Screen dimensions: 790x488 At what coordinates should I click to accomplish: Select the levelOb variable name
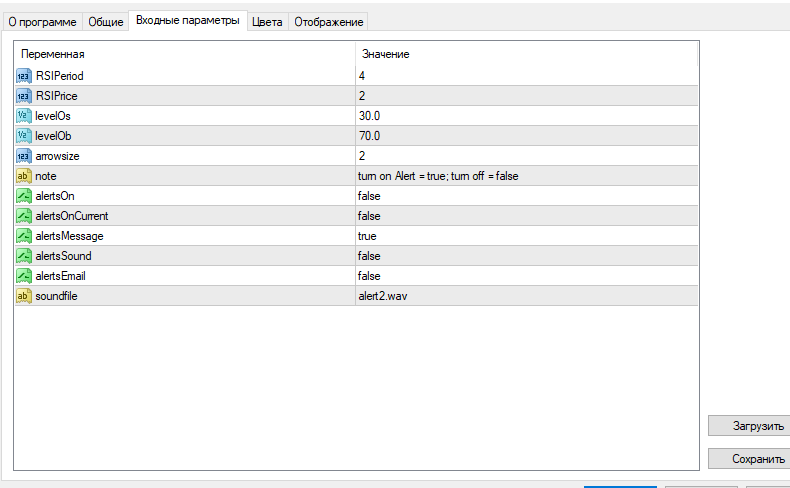pos(53,136)
